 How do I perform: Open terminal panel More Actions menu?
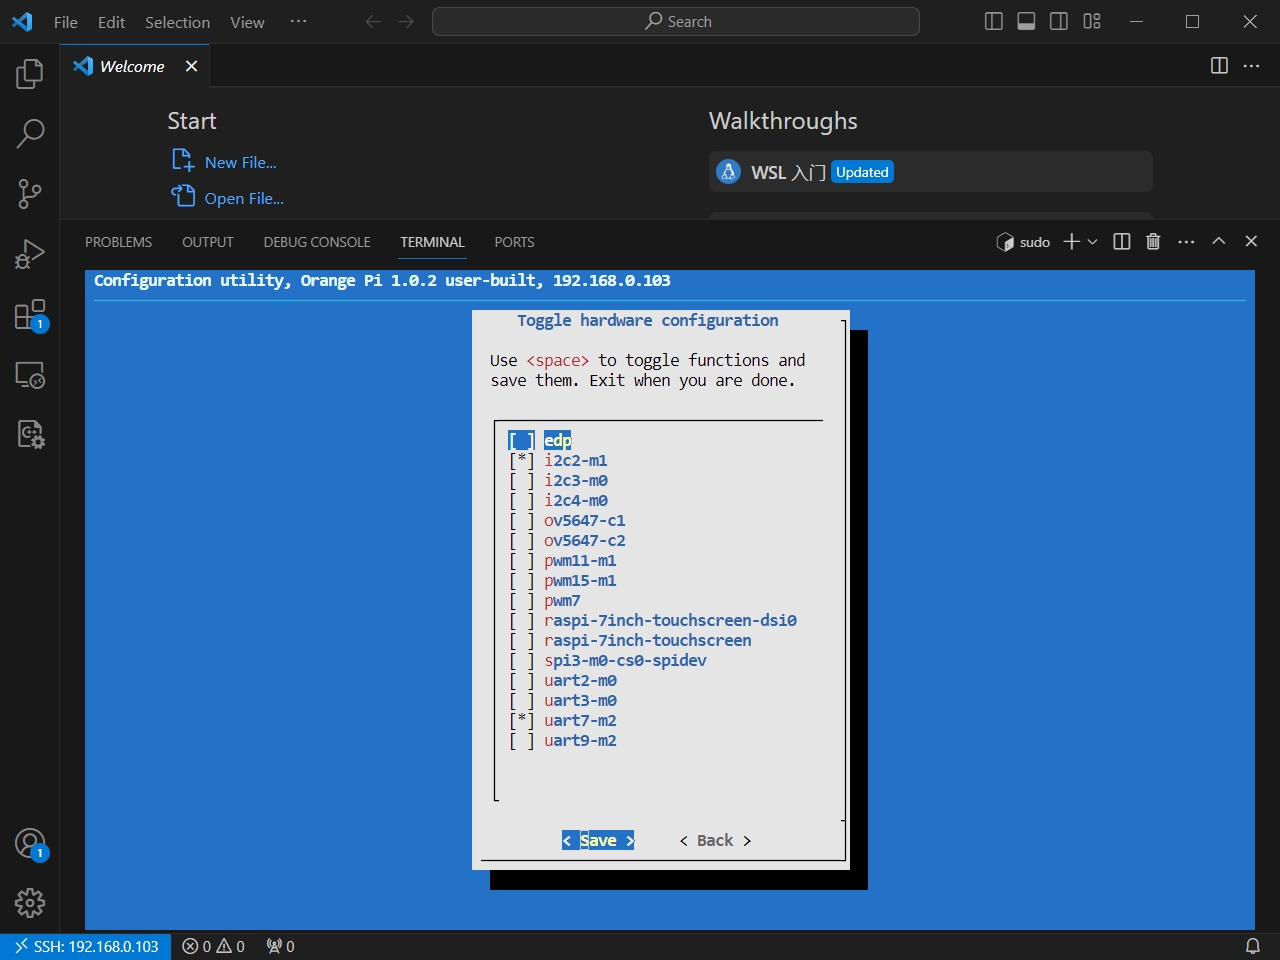pyautogui.click(x=1186, y=241)
